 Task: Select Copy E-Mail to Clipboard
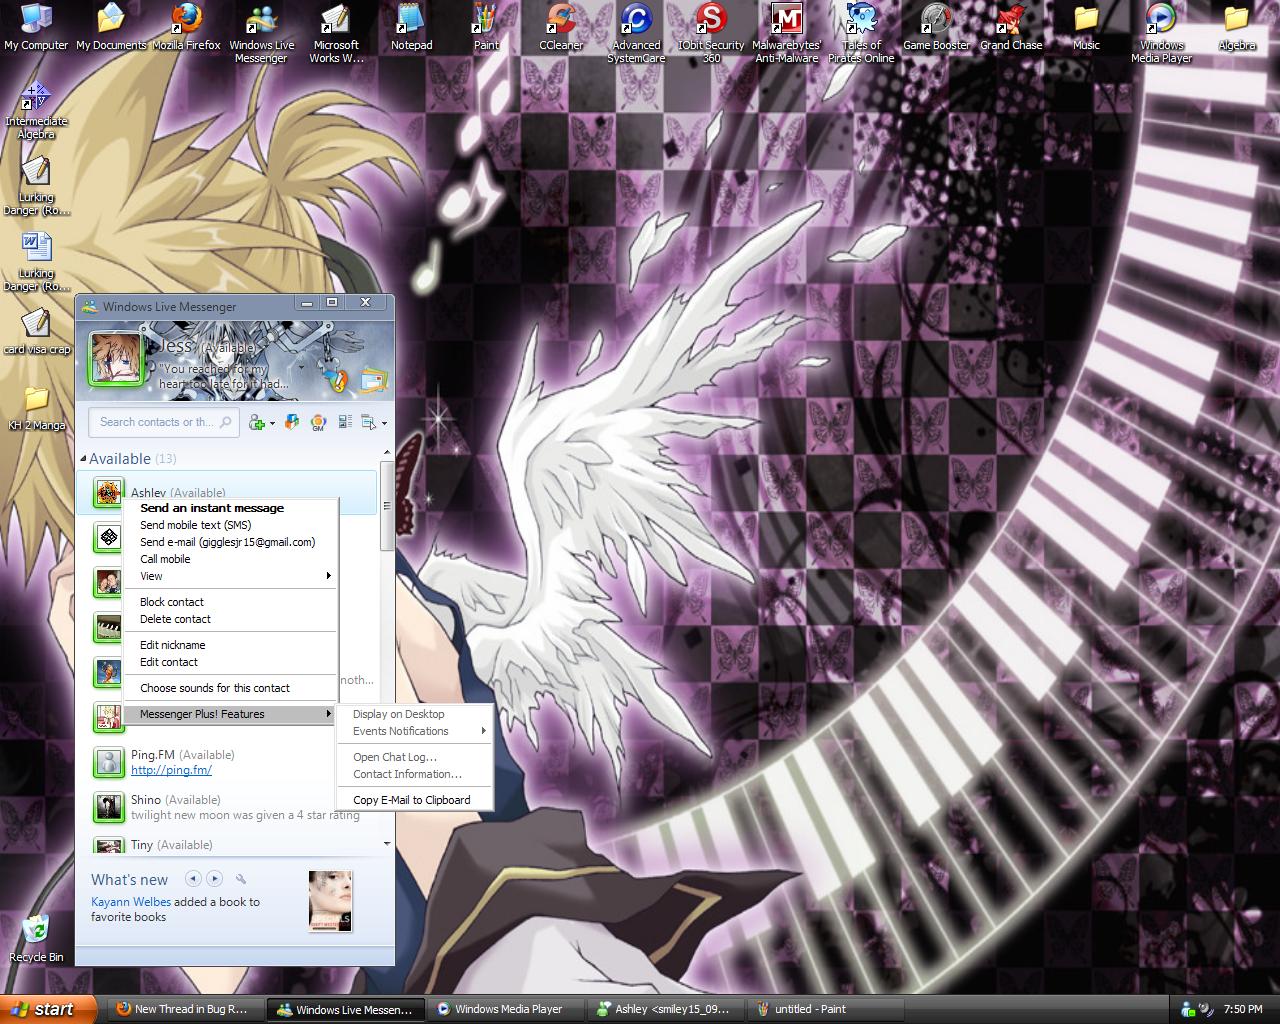[411, 800]
